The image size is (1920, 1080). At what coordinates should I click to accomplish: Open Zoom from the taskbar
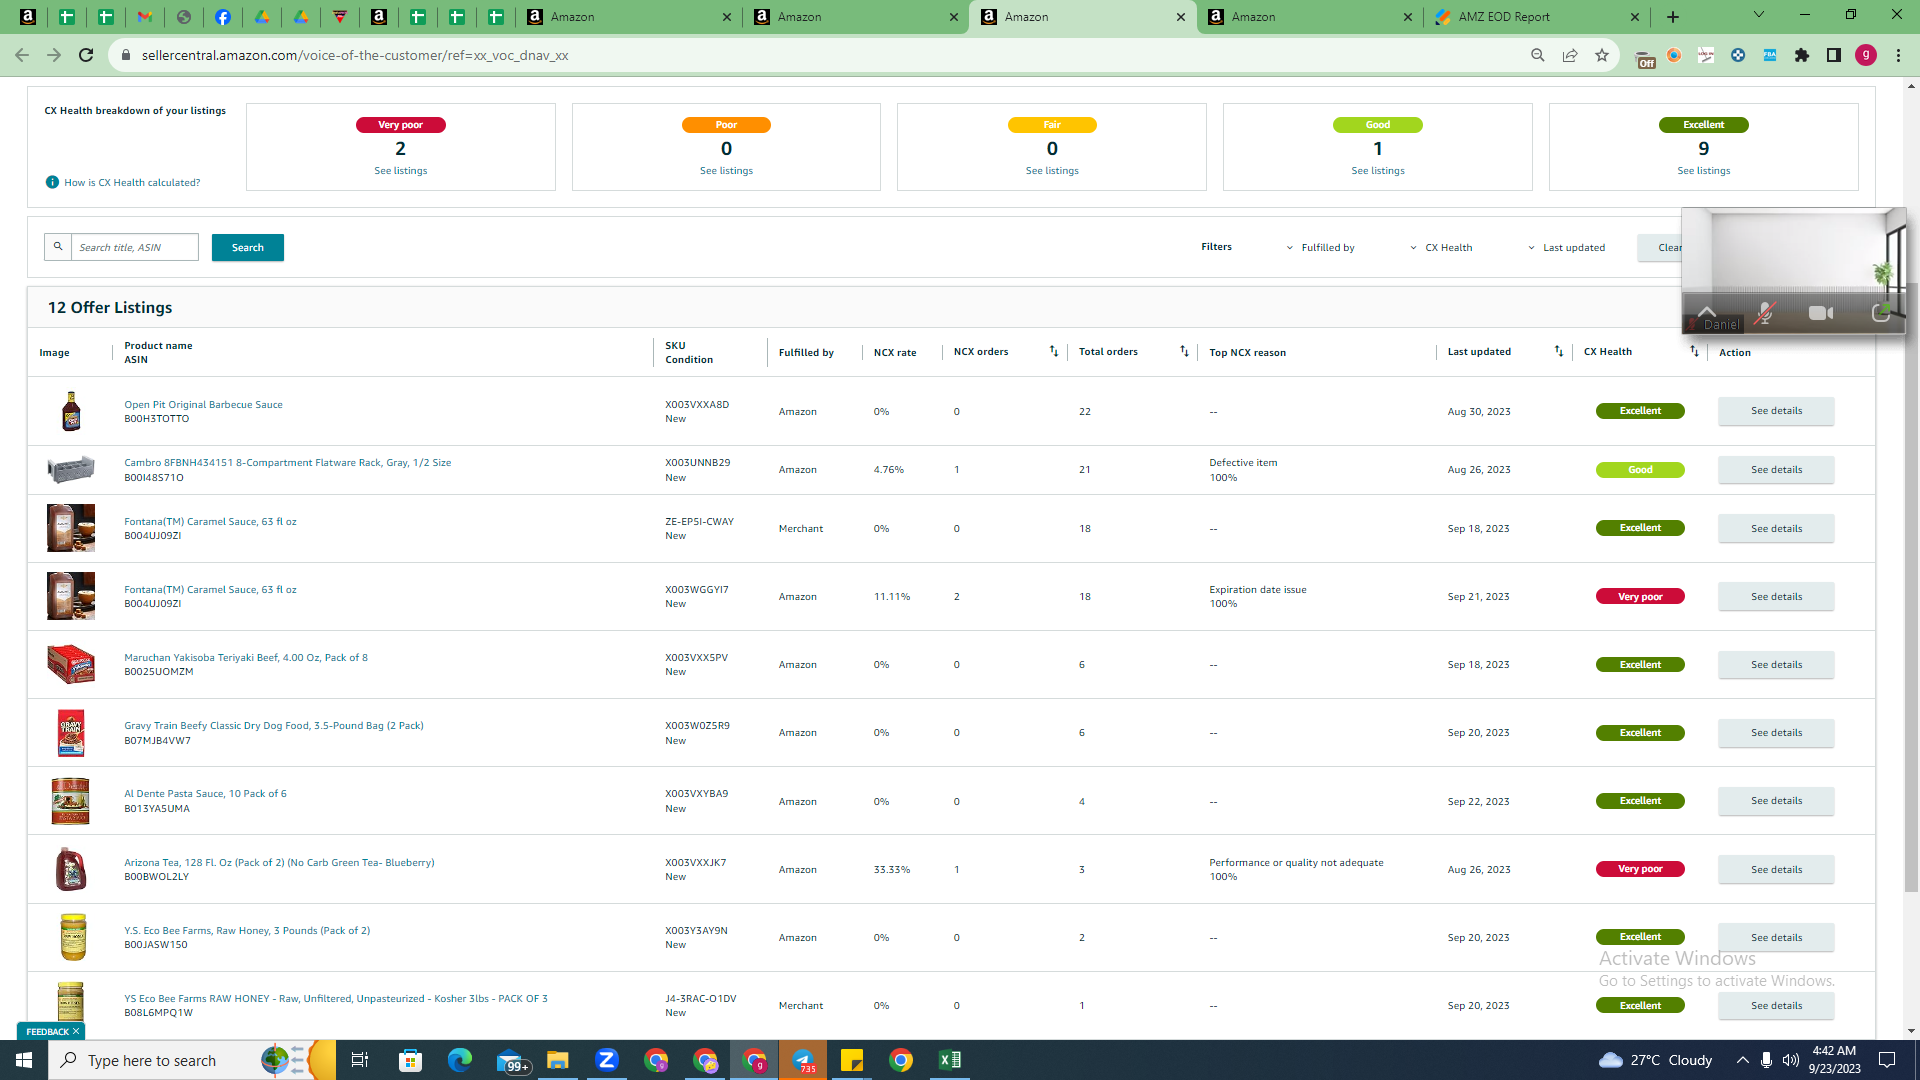click(x=607, y=1060)
